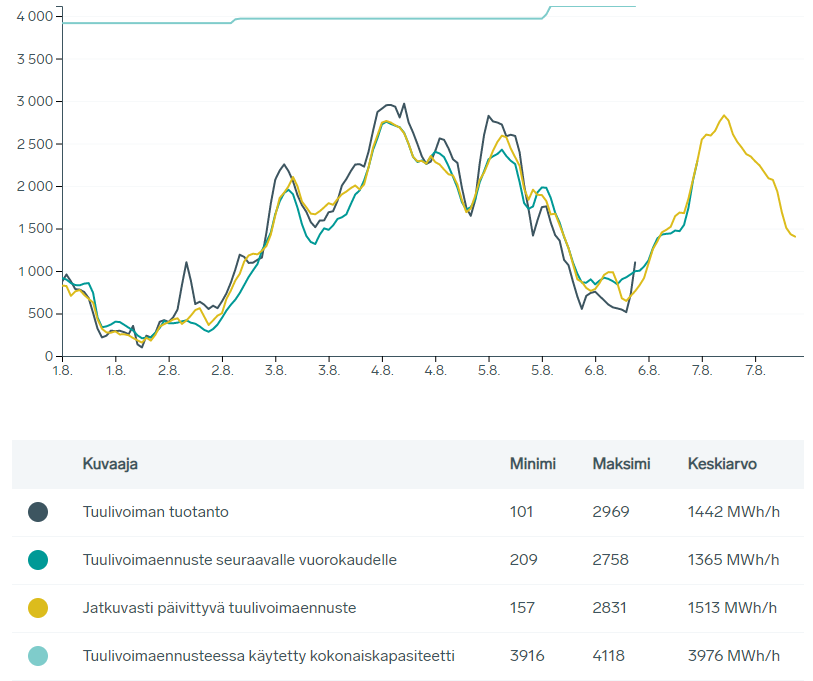Select the minimum value 101
Viewport: 813px width, 681px height.
tap(521, 512)
